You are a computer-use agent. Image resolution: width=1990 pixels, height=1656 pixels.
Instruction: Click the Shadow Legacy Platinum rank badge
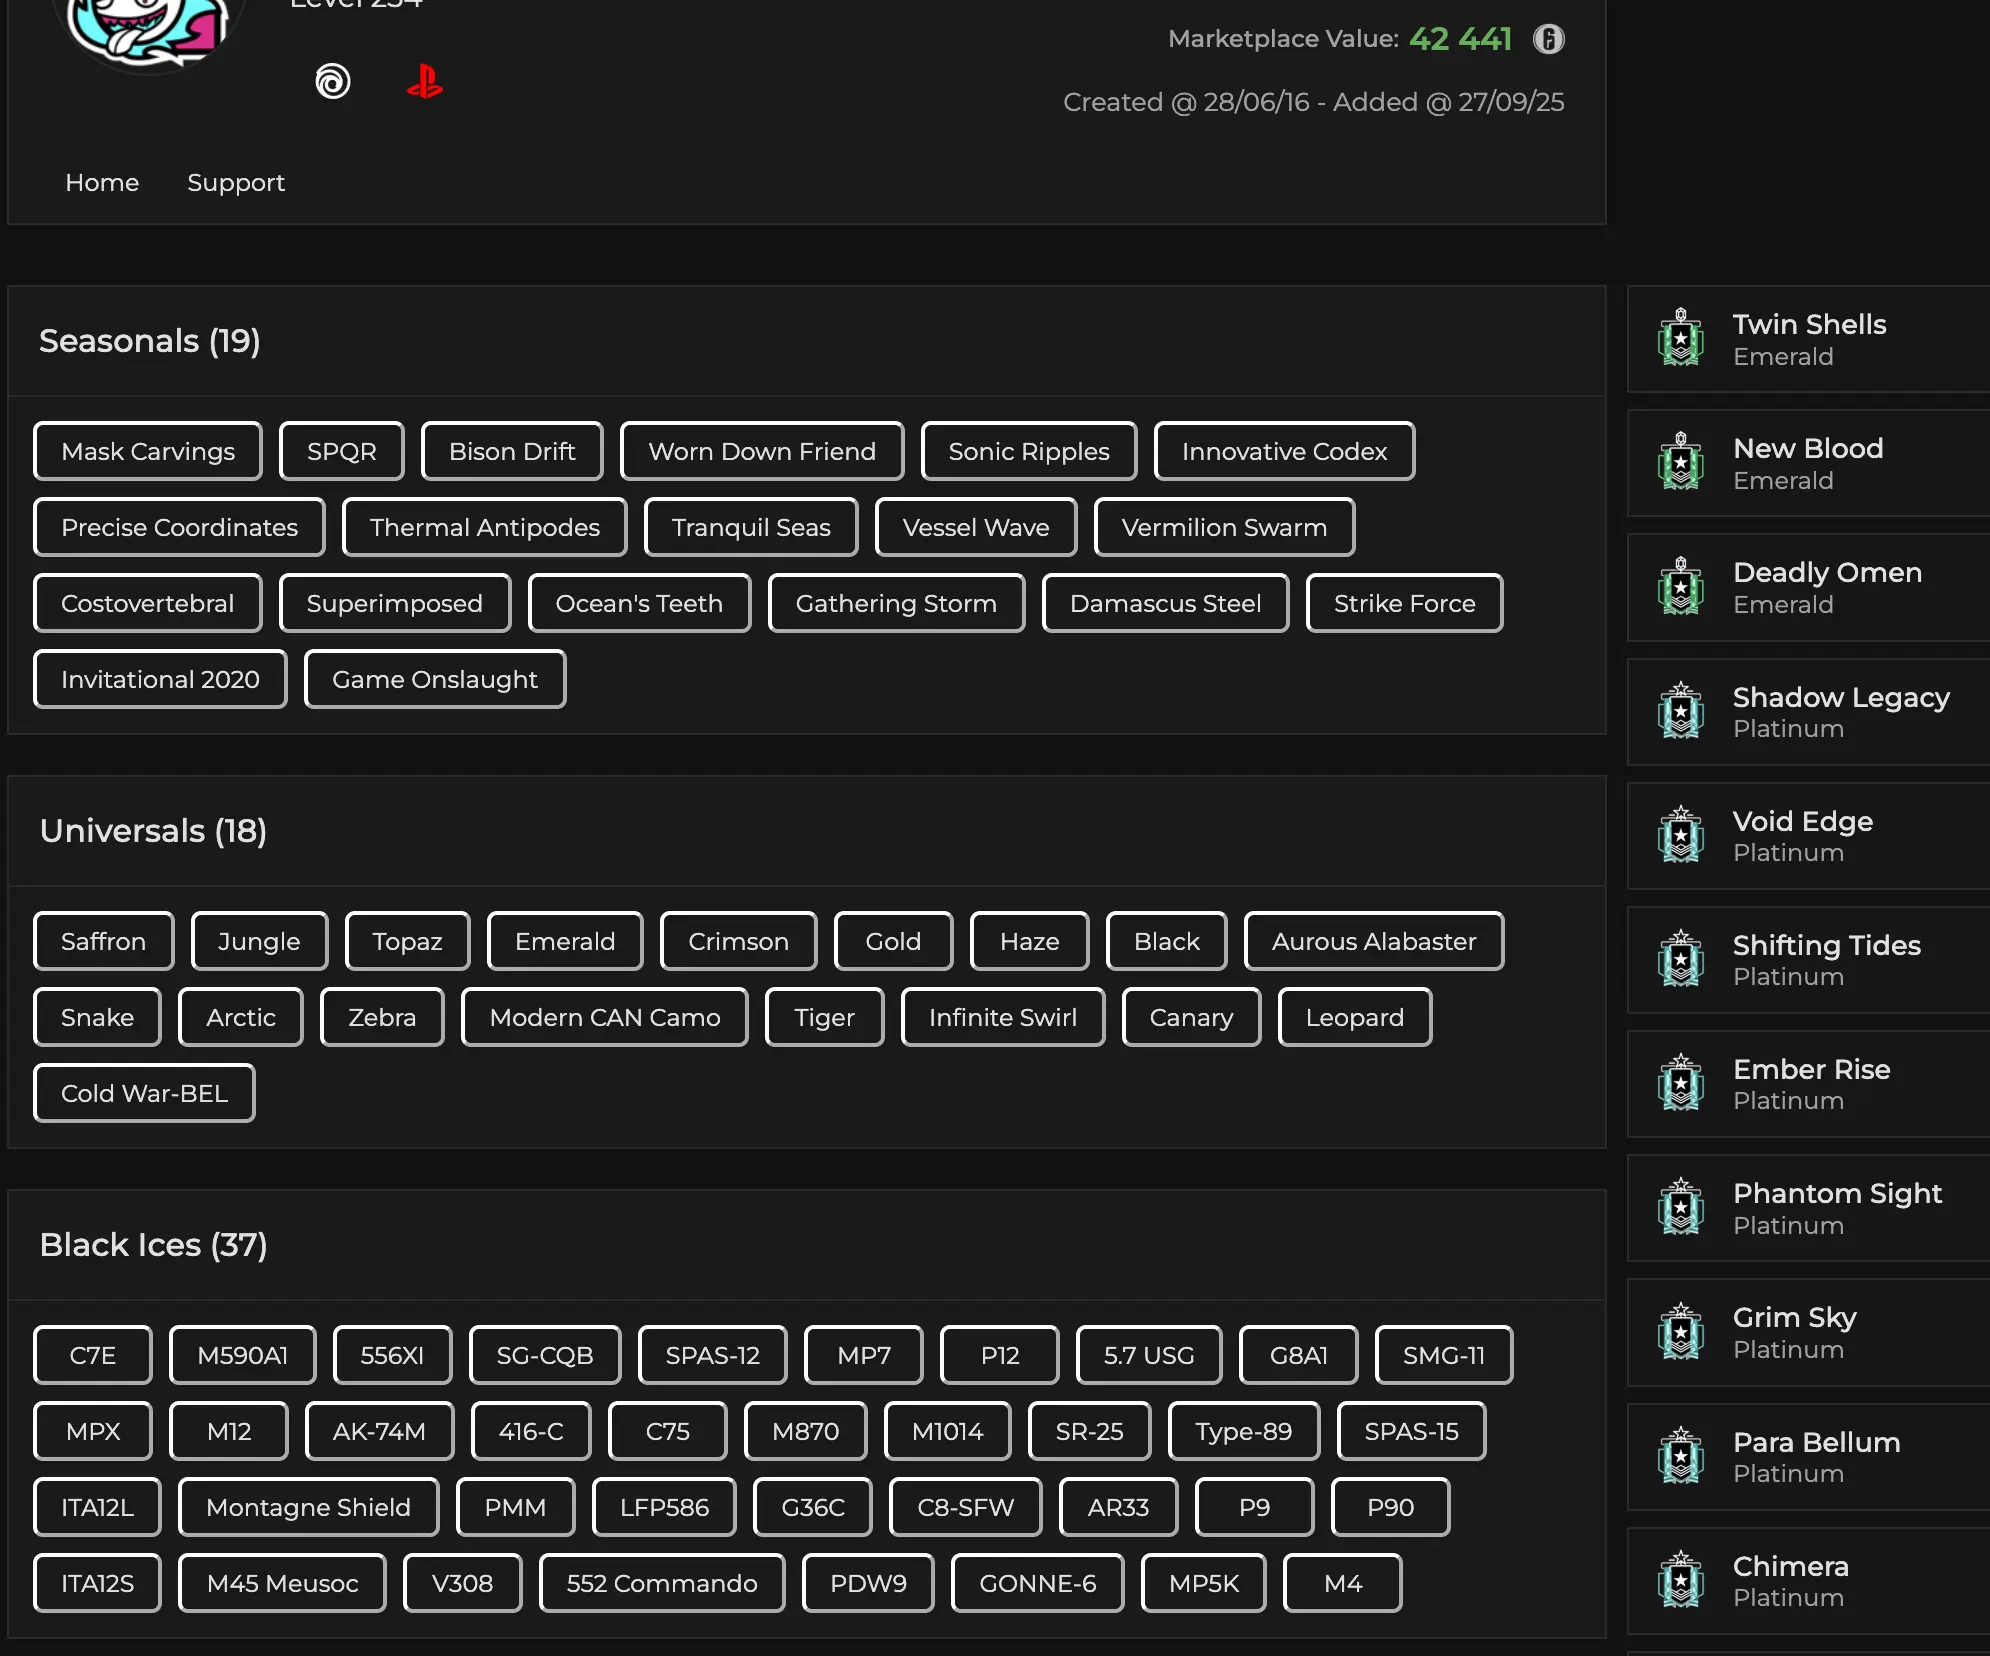(x=1681, y=711)
